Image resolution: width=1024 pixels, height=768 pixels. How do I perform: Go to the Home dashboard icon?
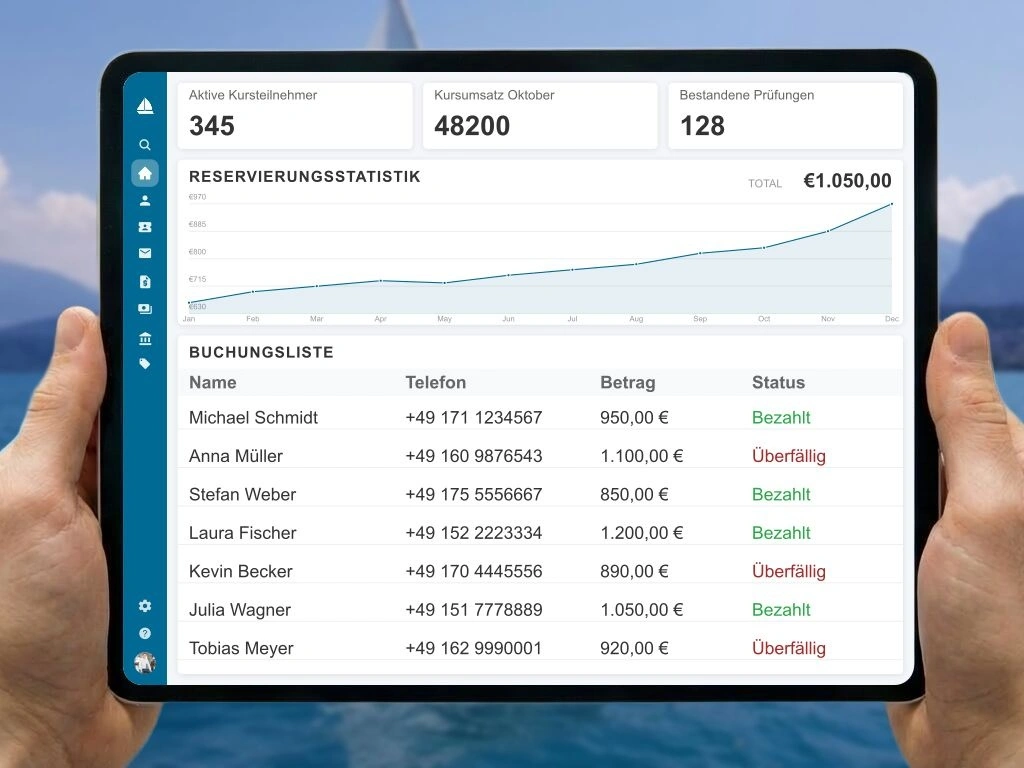(145, 173)
